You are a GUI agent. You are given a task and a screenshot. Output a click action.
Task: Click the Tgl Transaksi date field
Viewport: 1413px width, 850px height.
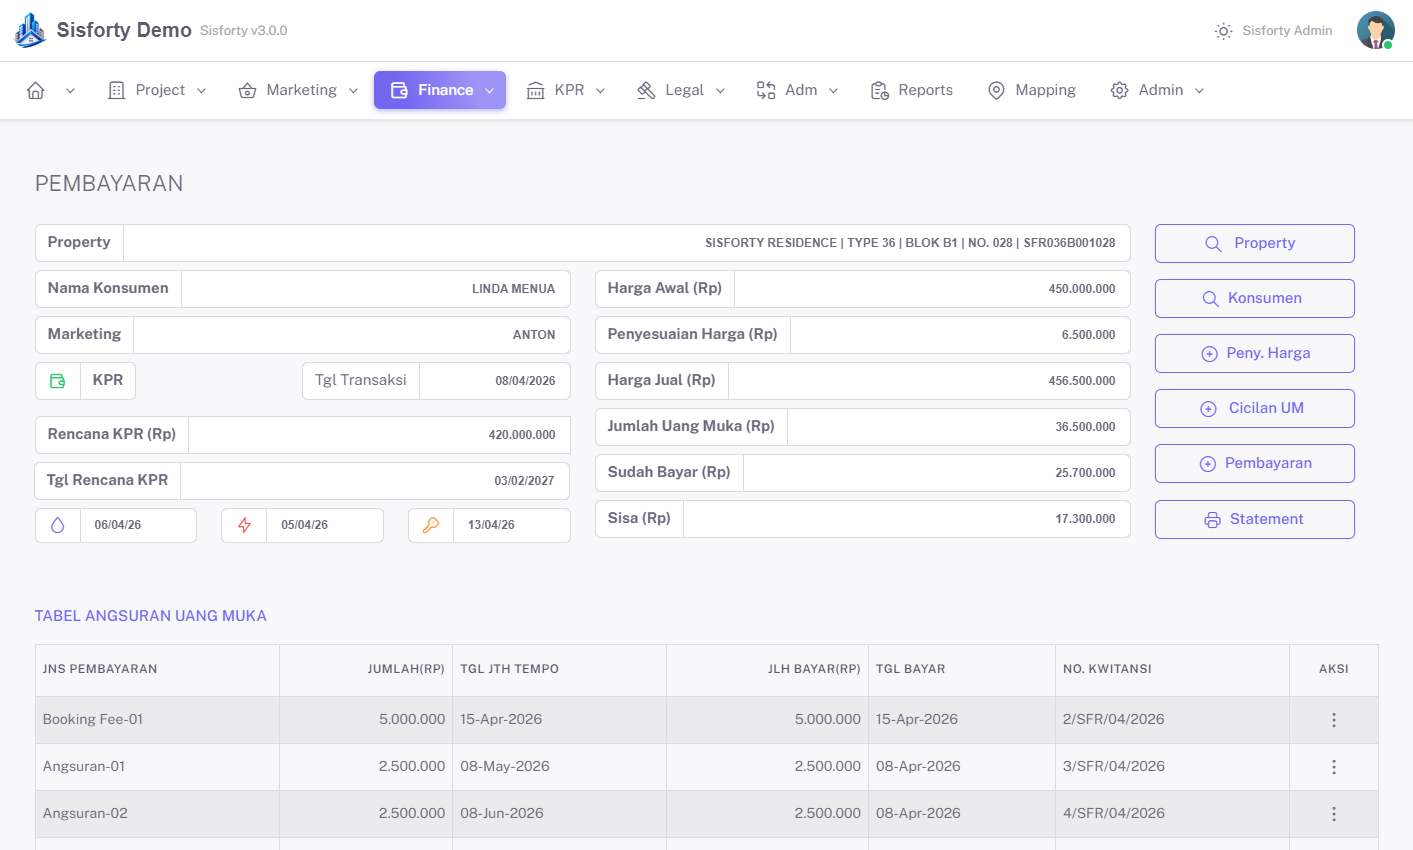pyautogui.click(x=495, y=381)
